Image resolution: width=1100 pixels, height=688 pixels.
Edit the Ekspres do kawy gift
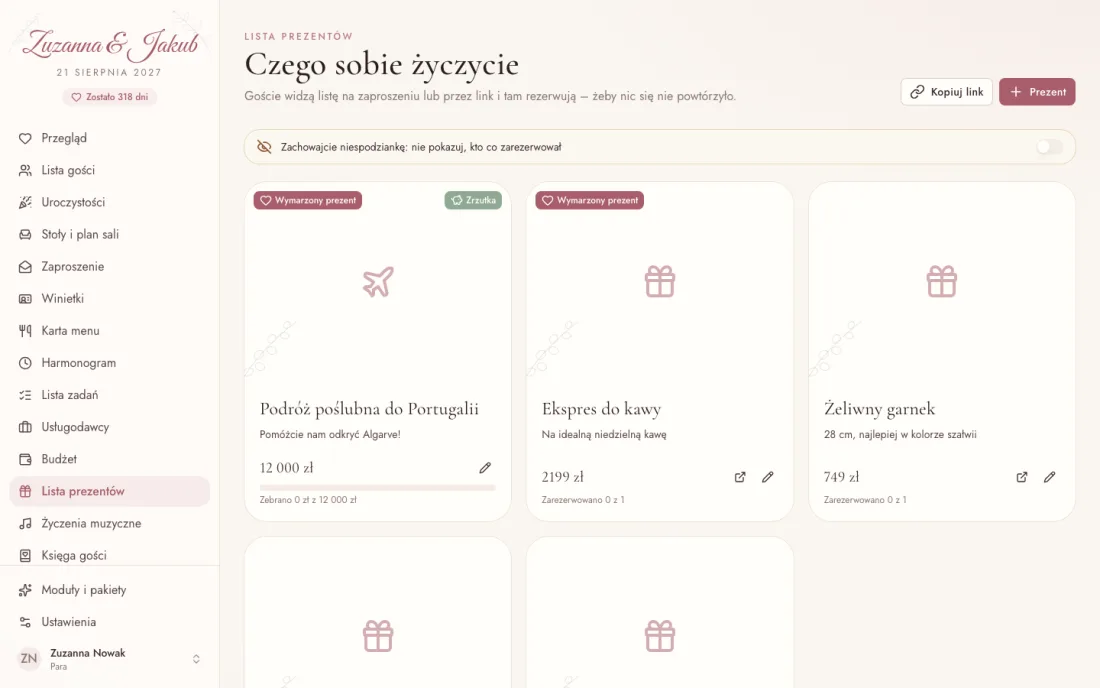pyautogui.click(x=767, y=477)
